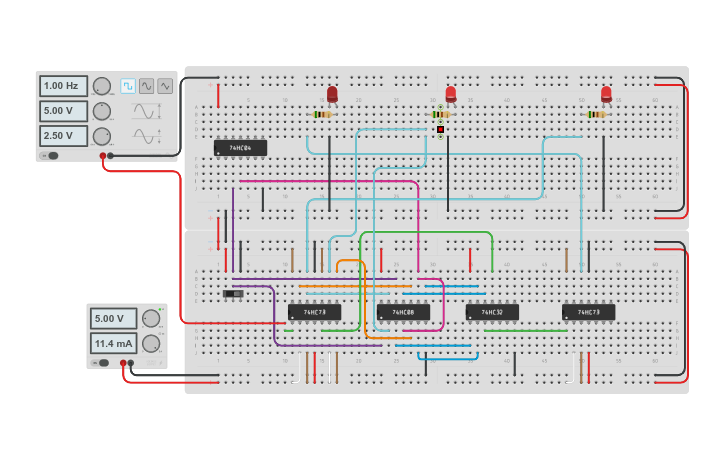Toggle the function generator power switch
The height and width of the screenshot is (453, 725).
50,155
